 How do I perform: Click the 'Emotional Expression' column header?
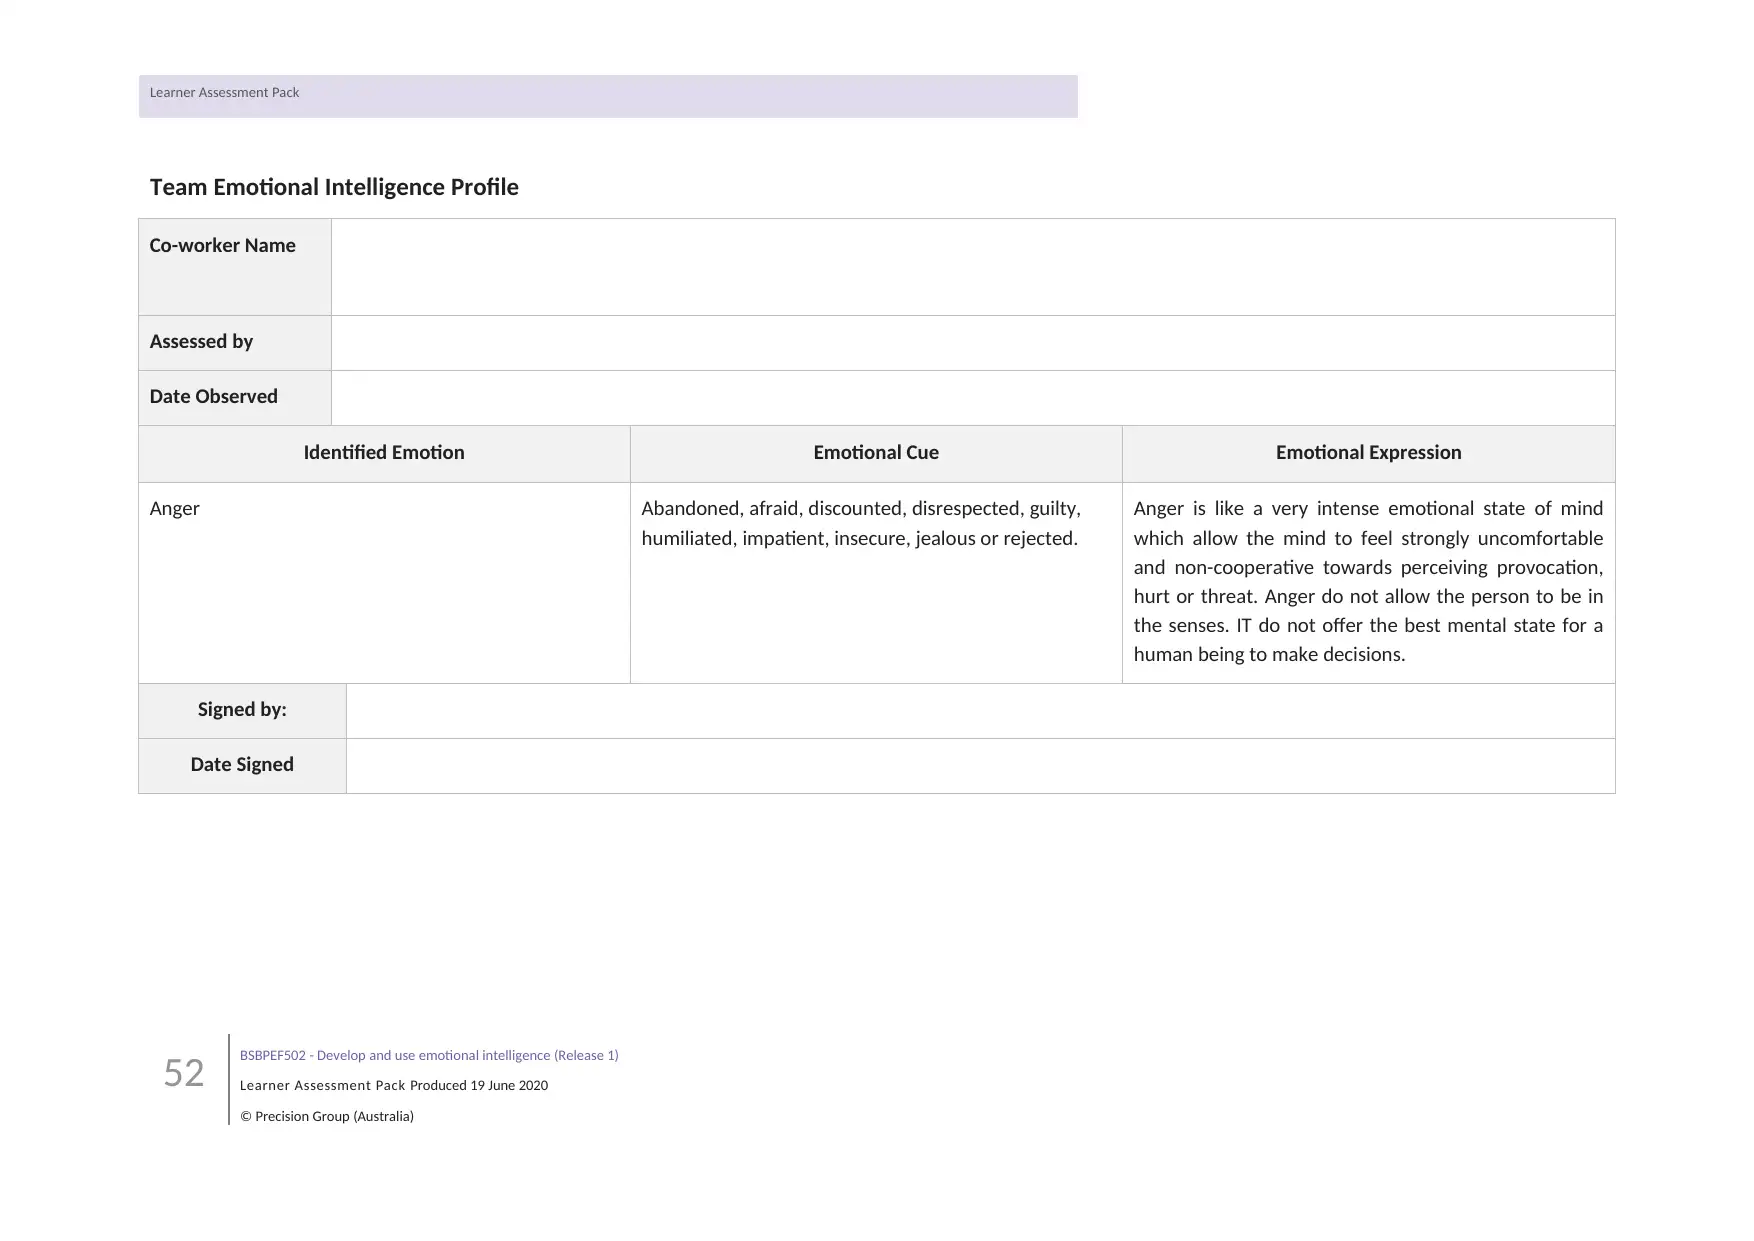click(x=1368, y=452)
